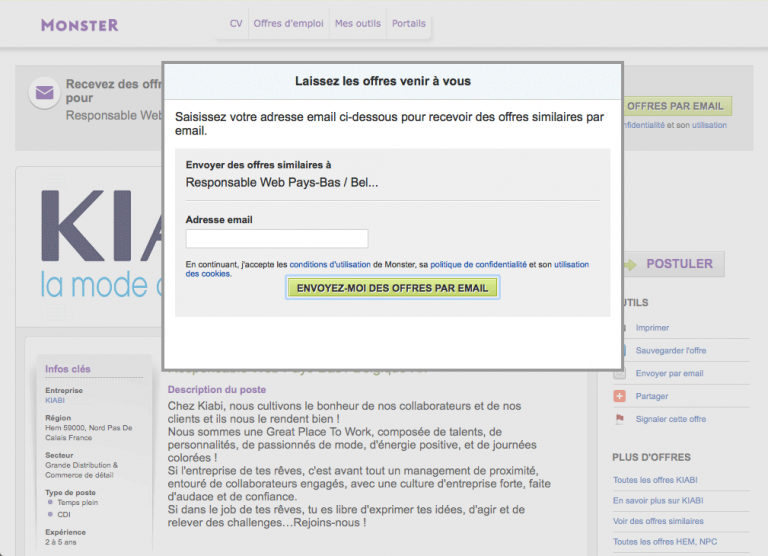Click the Partager link

click(651, 396)
